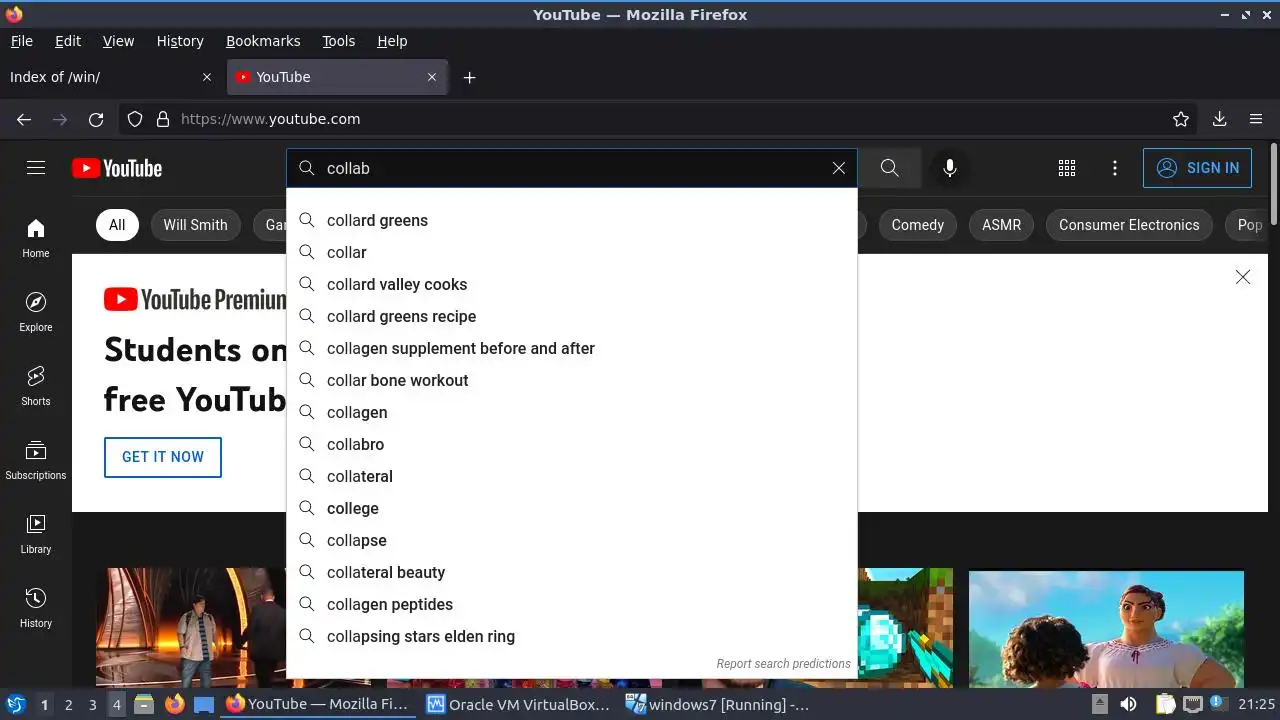
Task: Choose suggestion "collapsing stars elden ring"
Action: click(x=572, y=636)
